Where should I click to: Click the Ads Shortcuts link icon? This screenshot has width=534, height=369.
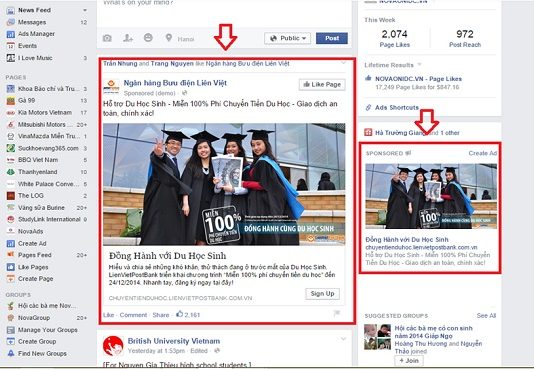[368, 108]
